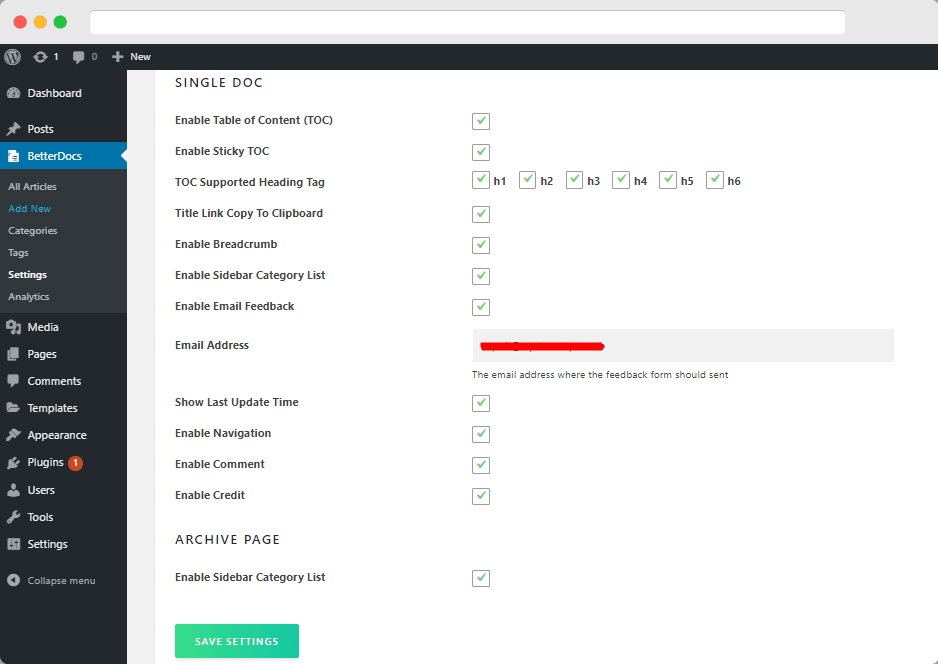Image resolution: width=938 pixels, height=664 pixels.
Task: Click the TOC Supported Heading Tag label
Action: point(249,182)
